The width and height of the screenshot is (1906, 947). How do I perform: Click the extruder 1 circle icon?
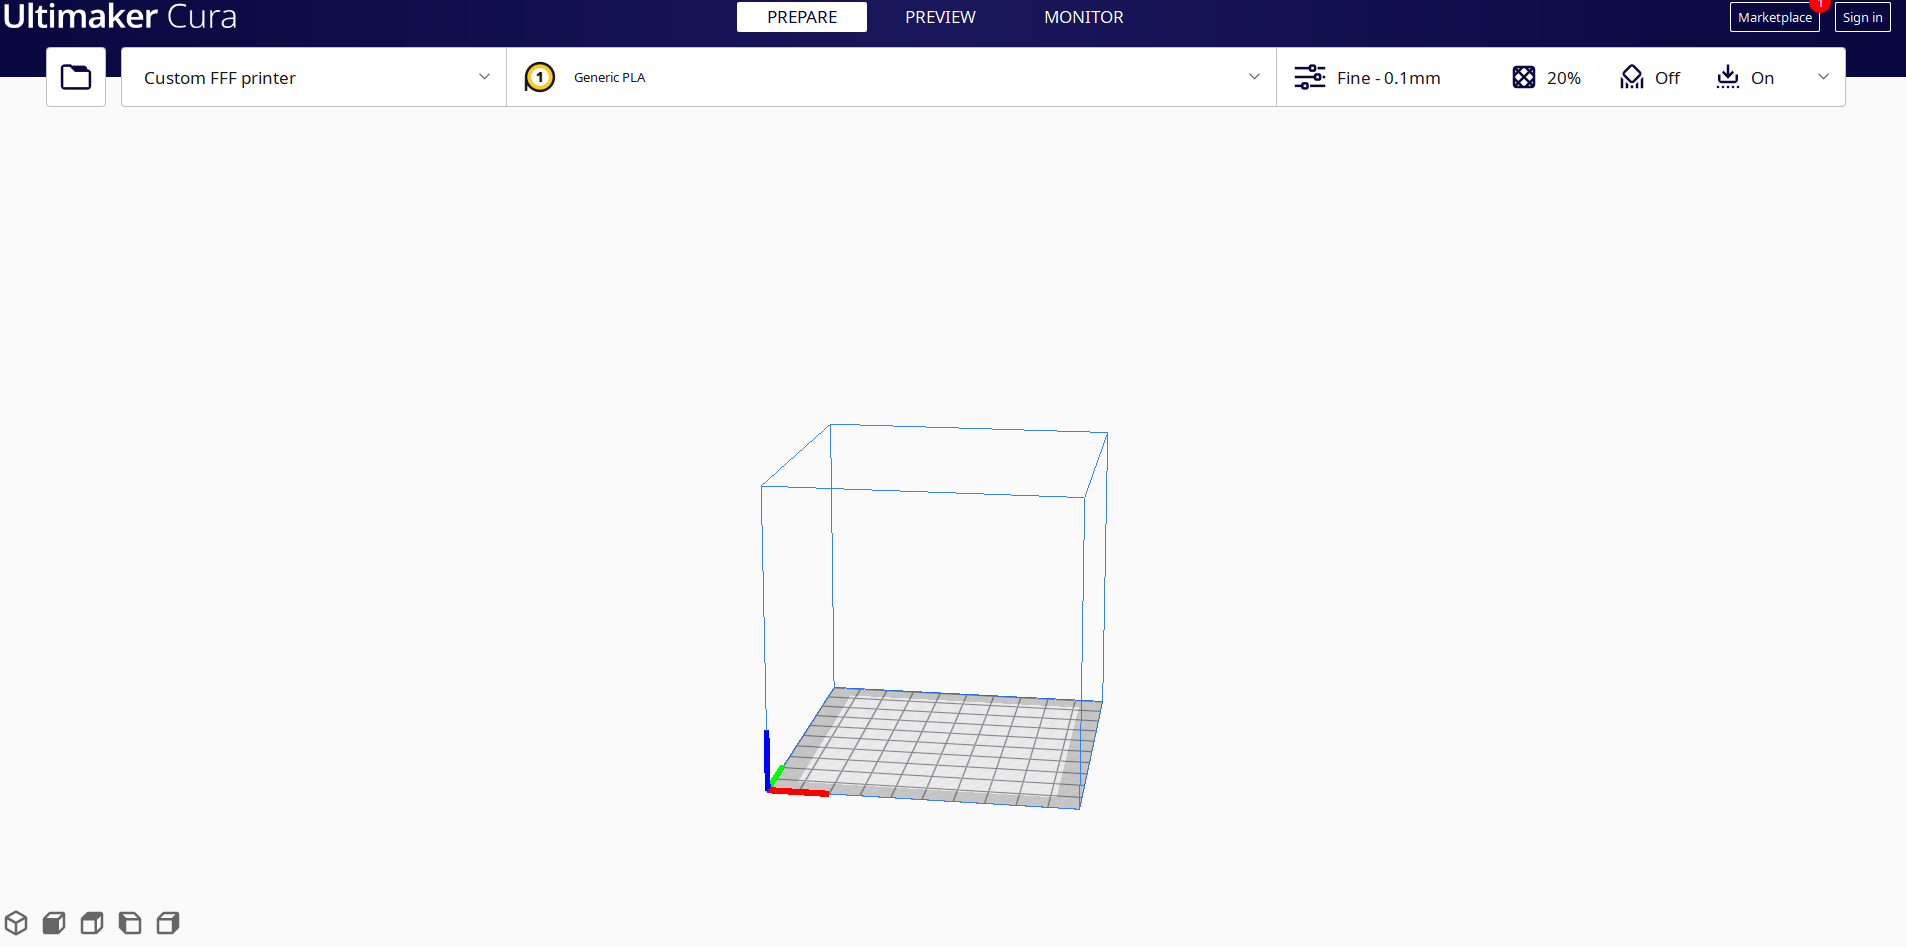click(x=540, y=77)
